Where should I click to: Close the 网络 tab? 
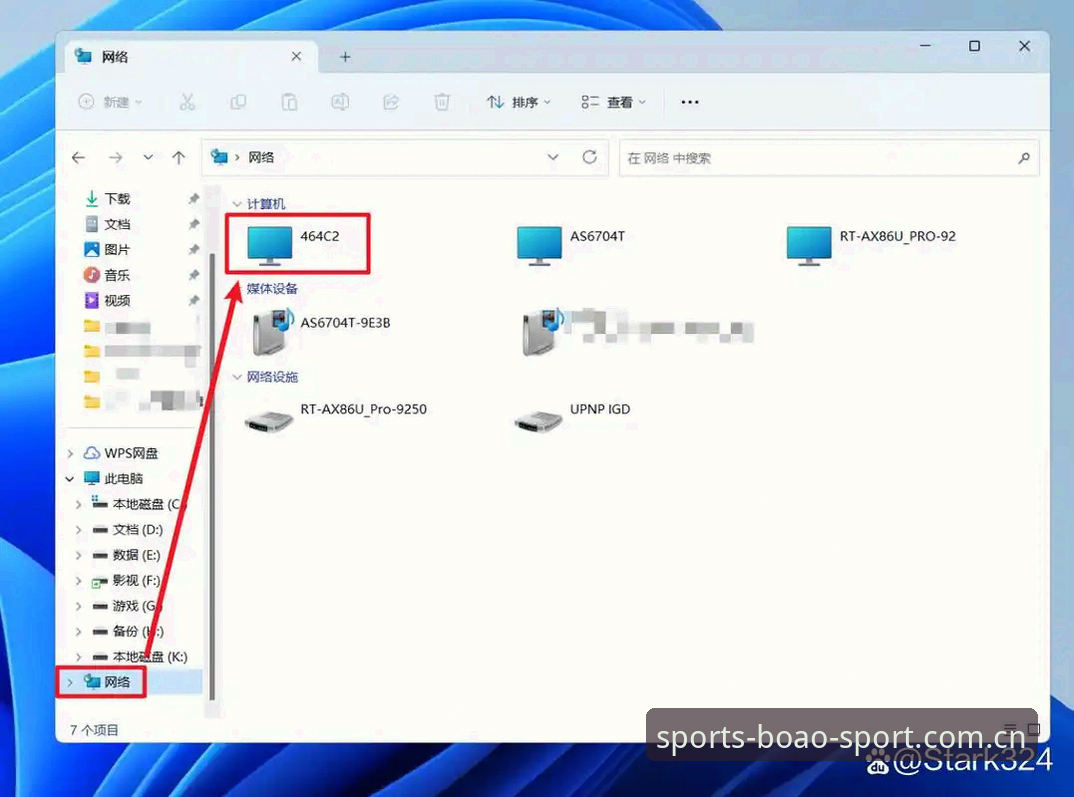296,56
